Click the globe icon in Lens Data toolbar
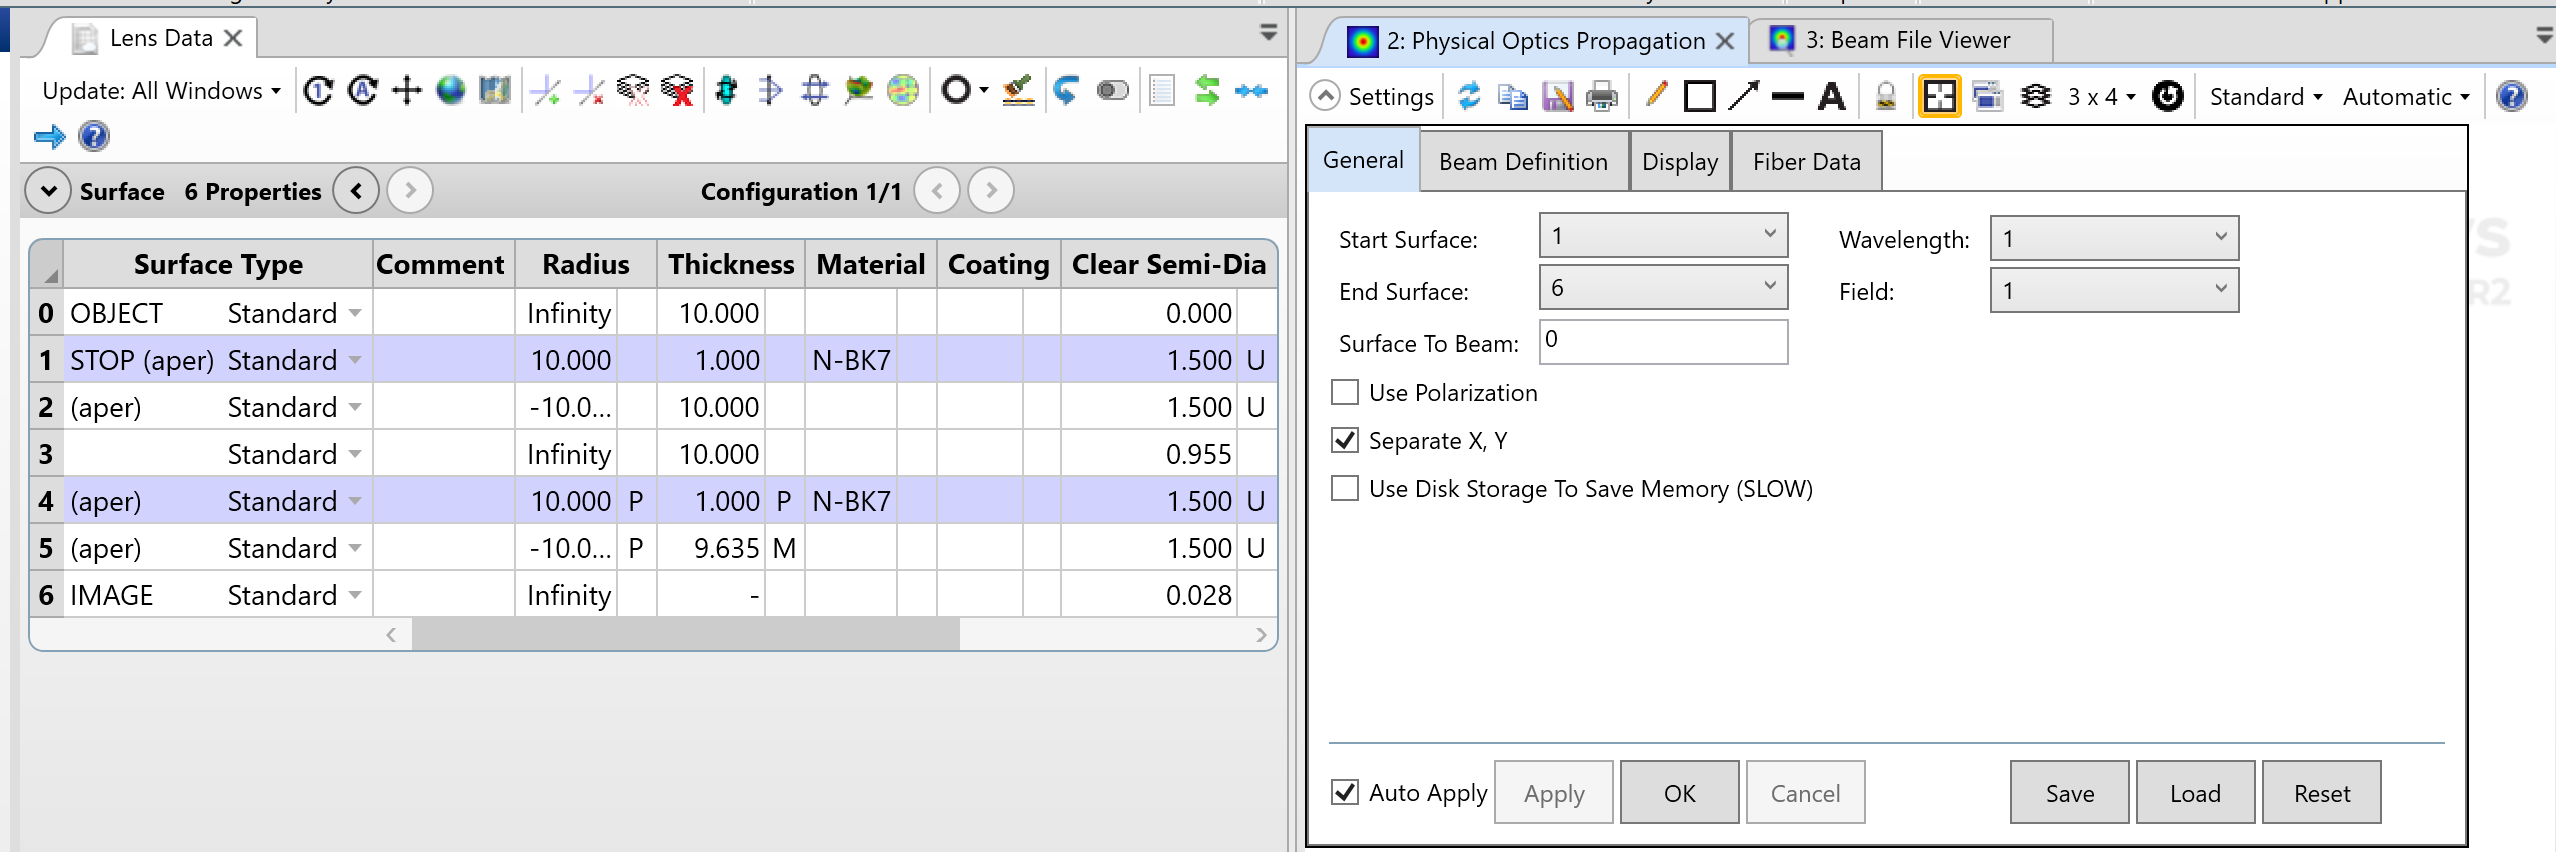This screenshot has width=2556, height=852. pyautogui.click(x=451, y=91)
